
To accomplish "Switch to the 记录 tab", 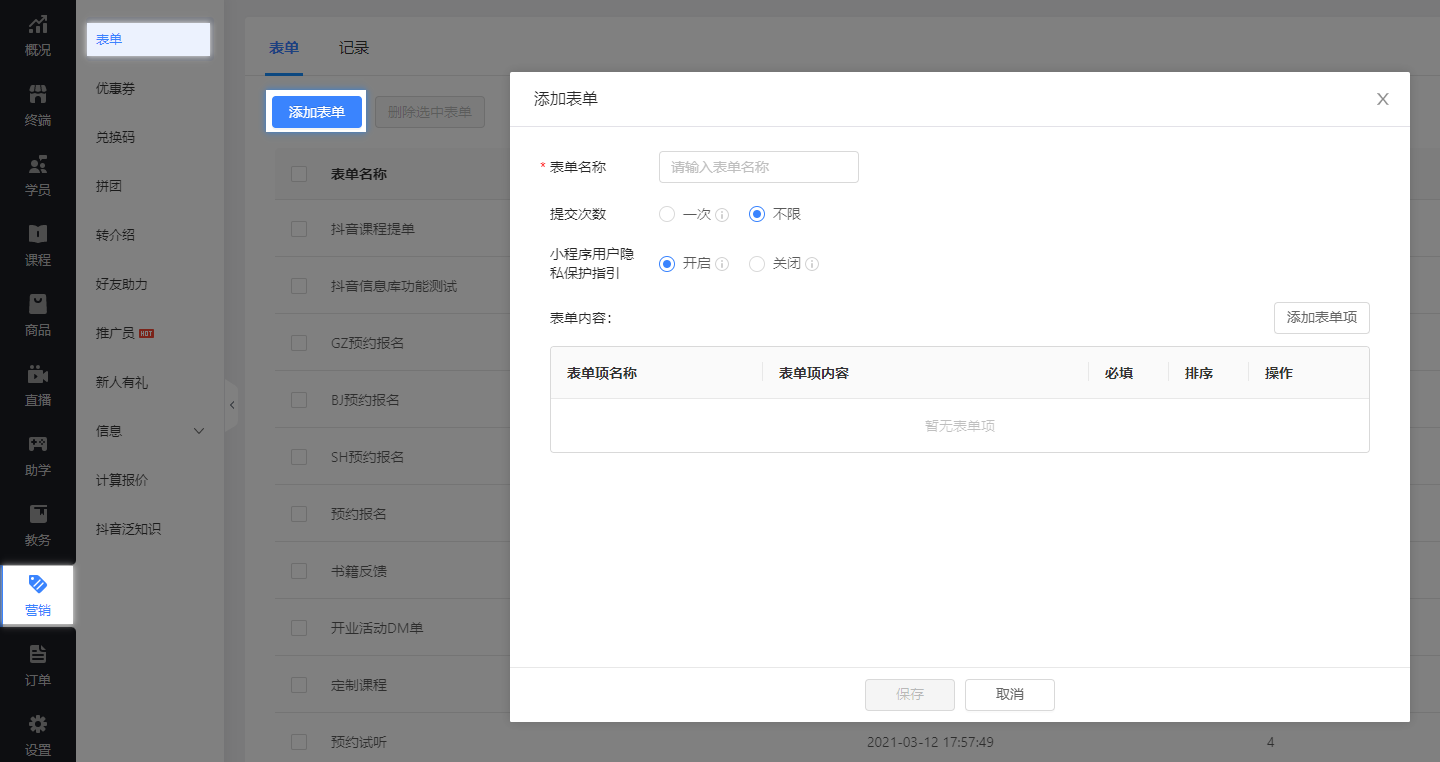I will pyautogui.click(x=354, y=48).
